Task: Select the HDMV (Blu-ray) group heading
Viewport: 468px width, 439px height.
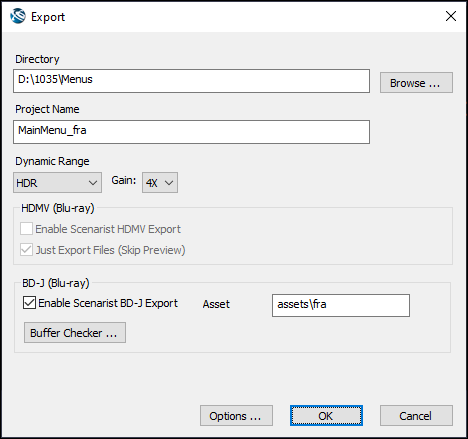Action: [58, 208]
